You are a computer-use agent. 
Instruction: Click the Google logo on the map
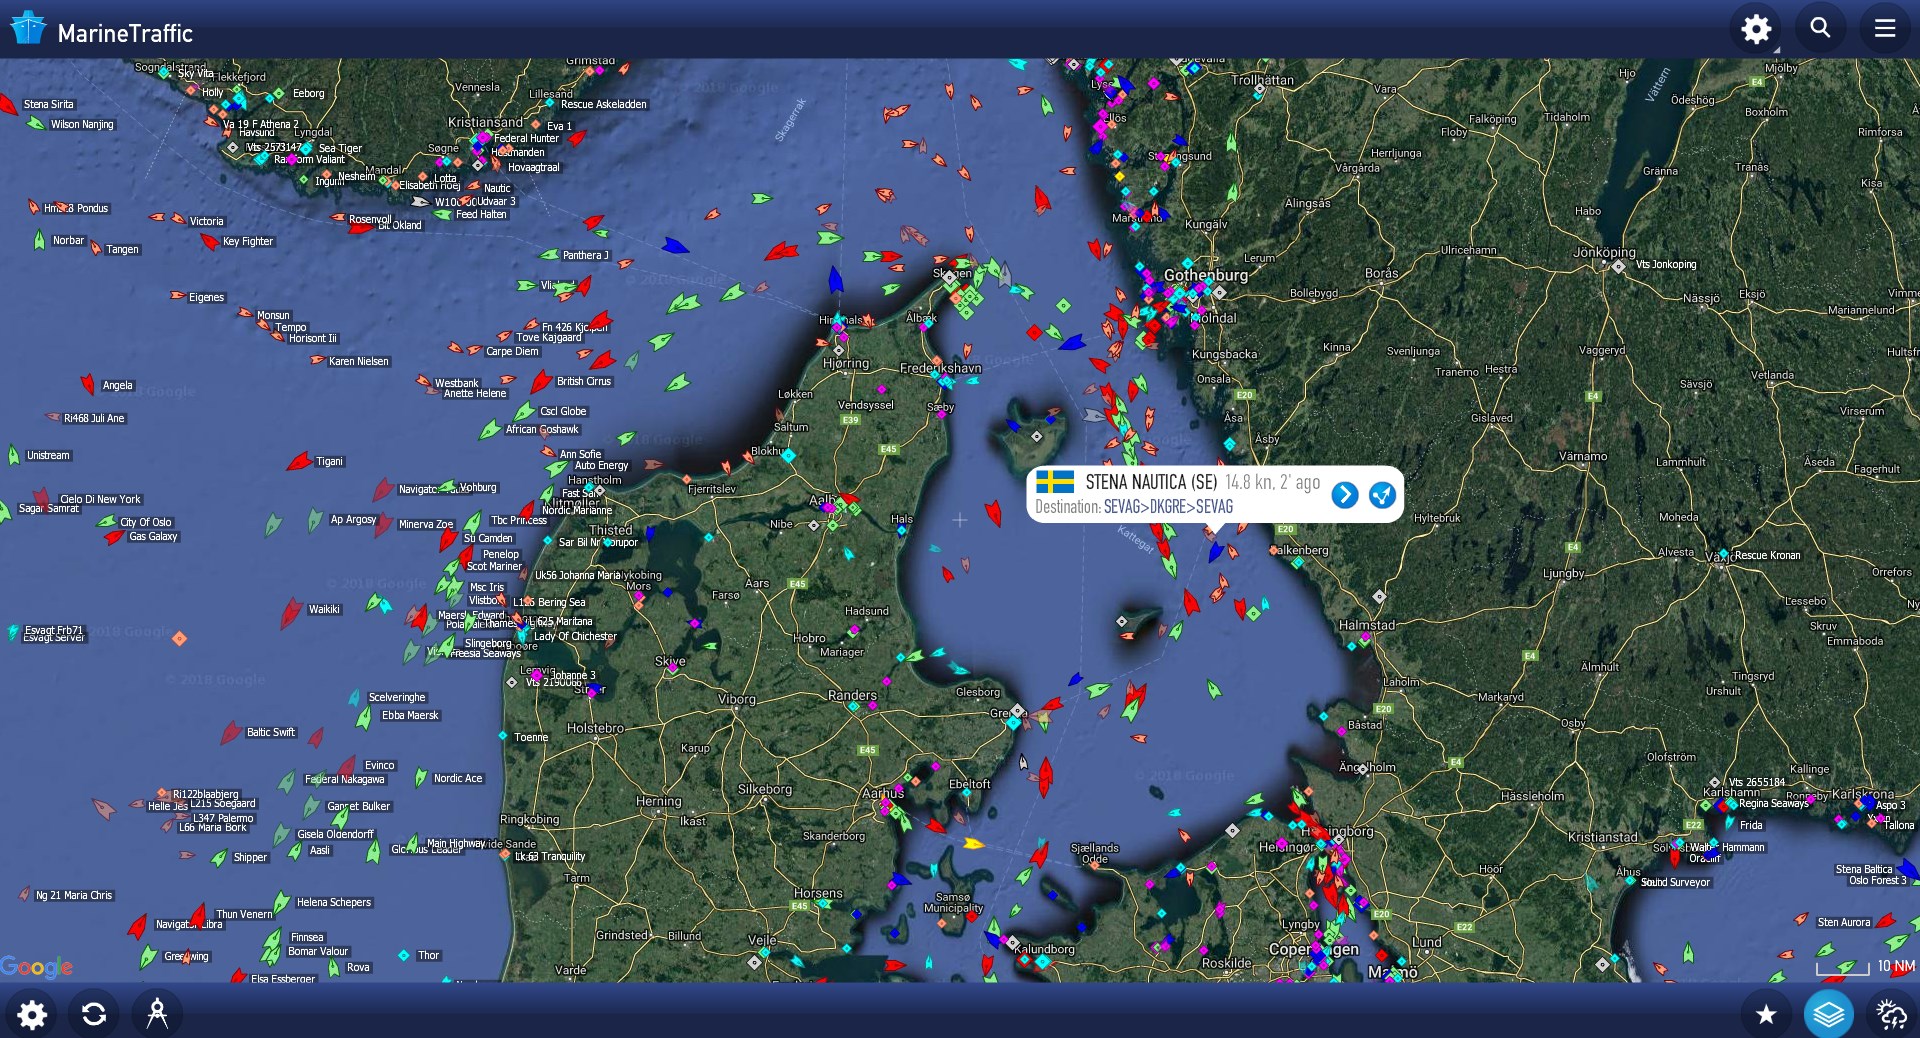pyautogui.click(x=37, y=967)
